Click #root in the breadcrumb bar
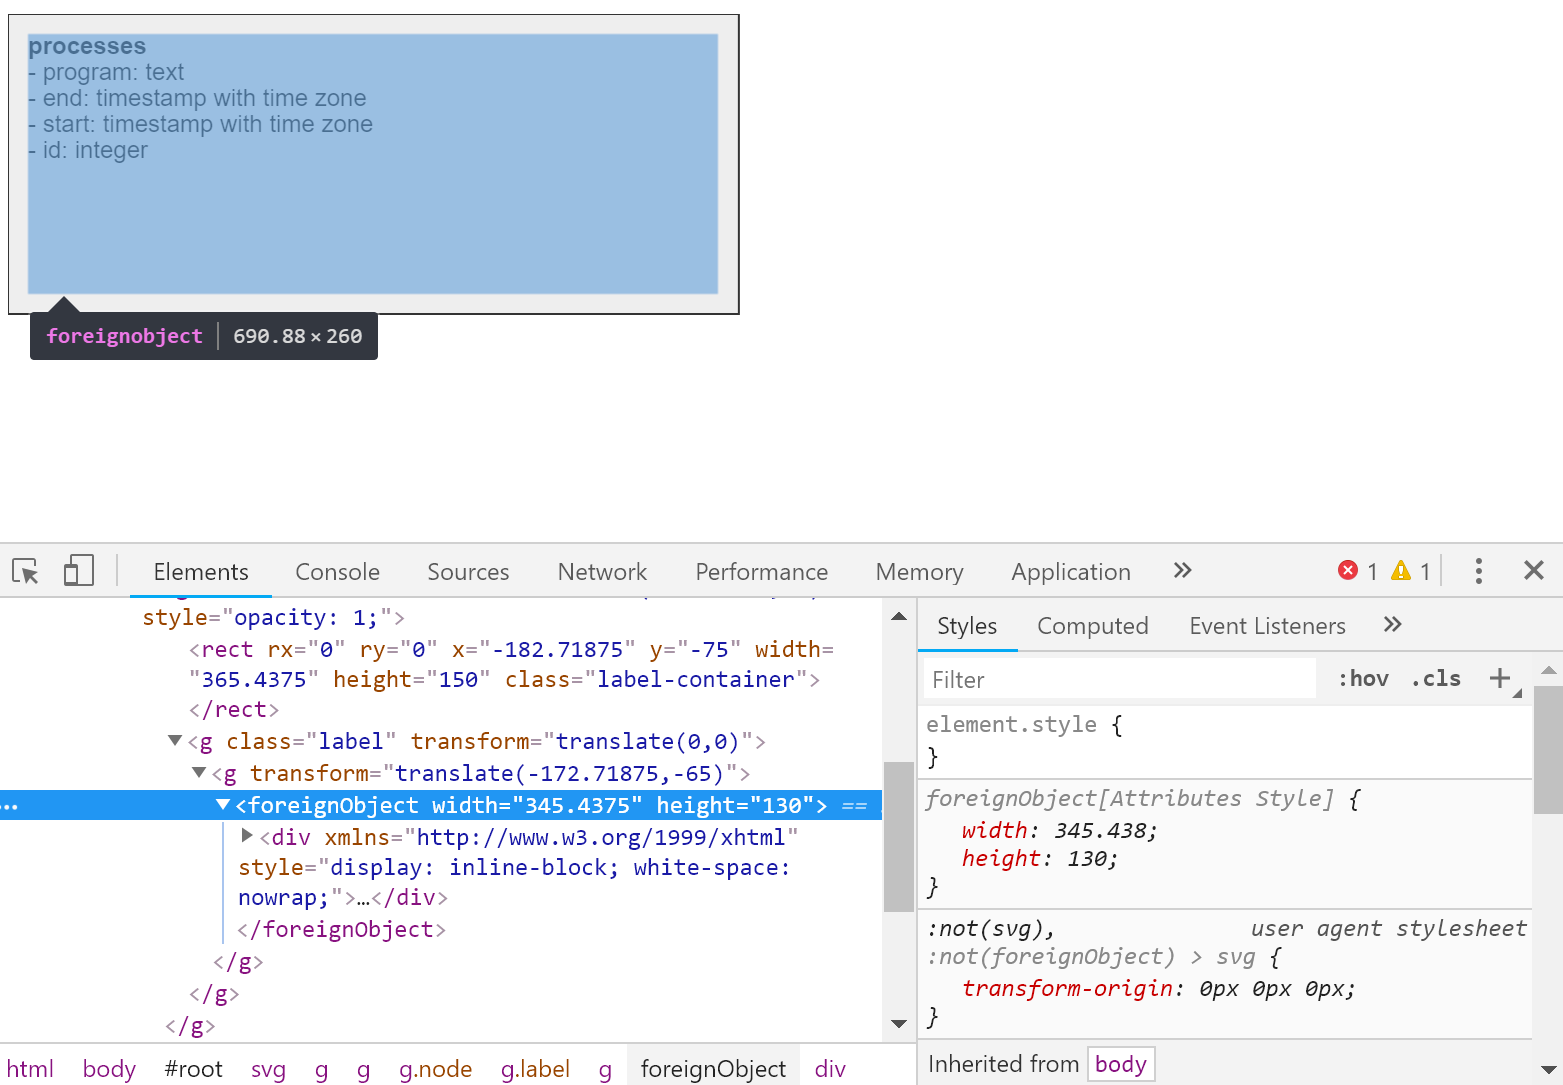Image resolution: width=1563 pixels, height=1085 pixels. coord(193,1069)
